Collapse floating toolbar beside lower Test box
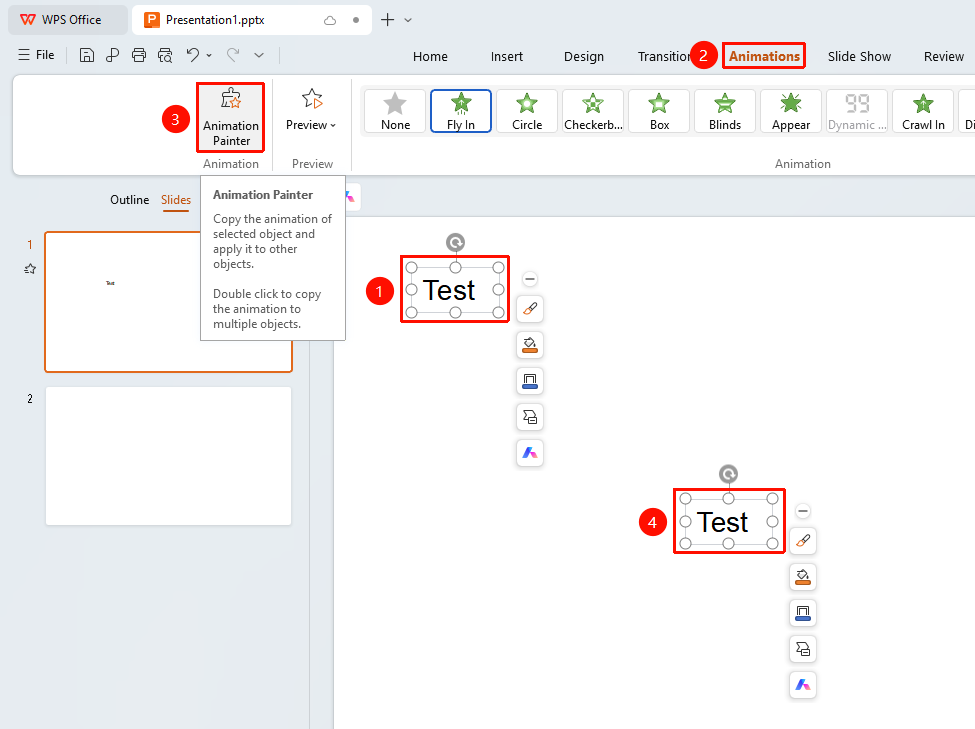This screenshot has width=975, height=729. (803, 511)
